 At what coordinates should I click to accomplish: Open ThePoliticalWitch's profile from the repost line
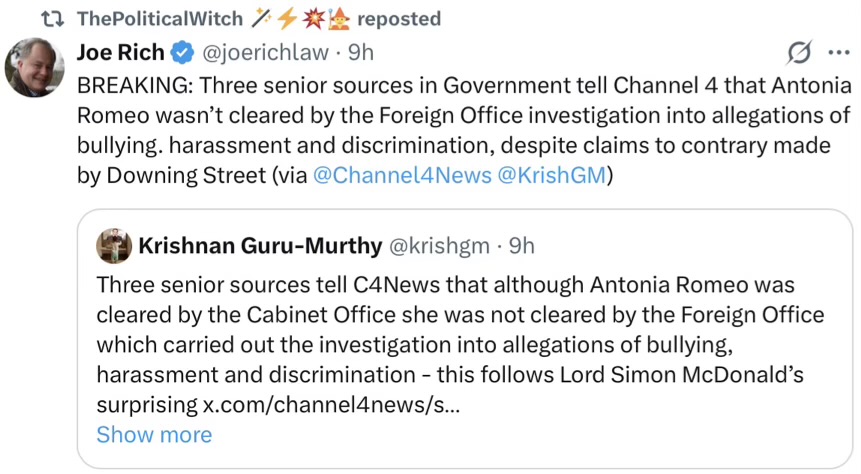161,19
